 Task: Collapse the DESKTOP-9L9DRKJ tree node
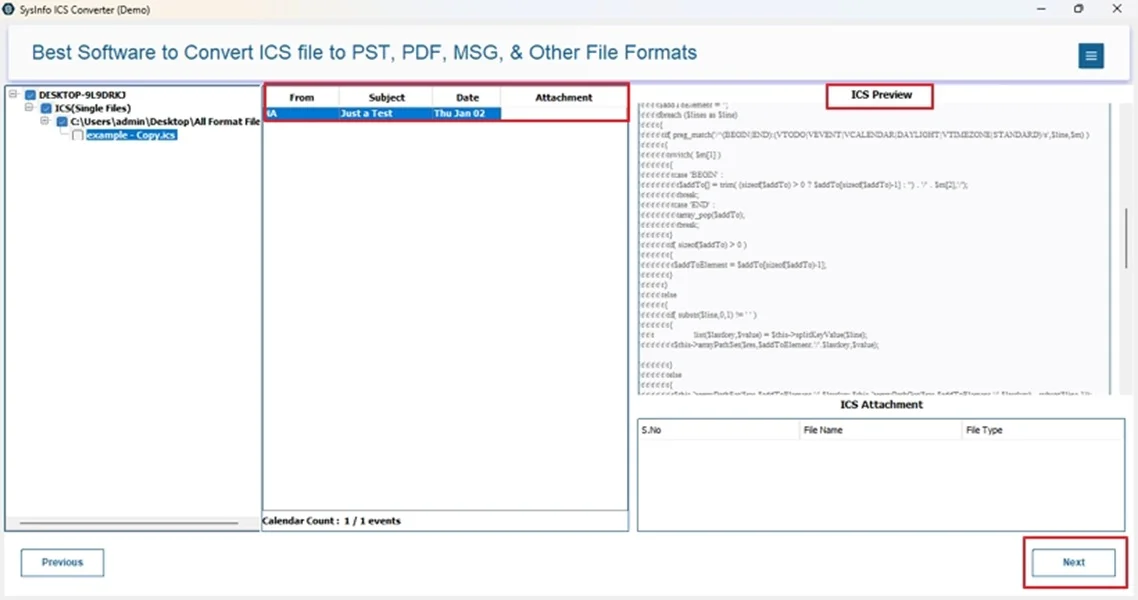tap(13, 94)
